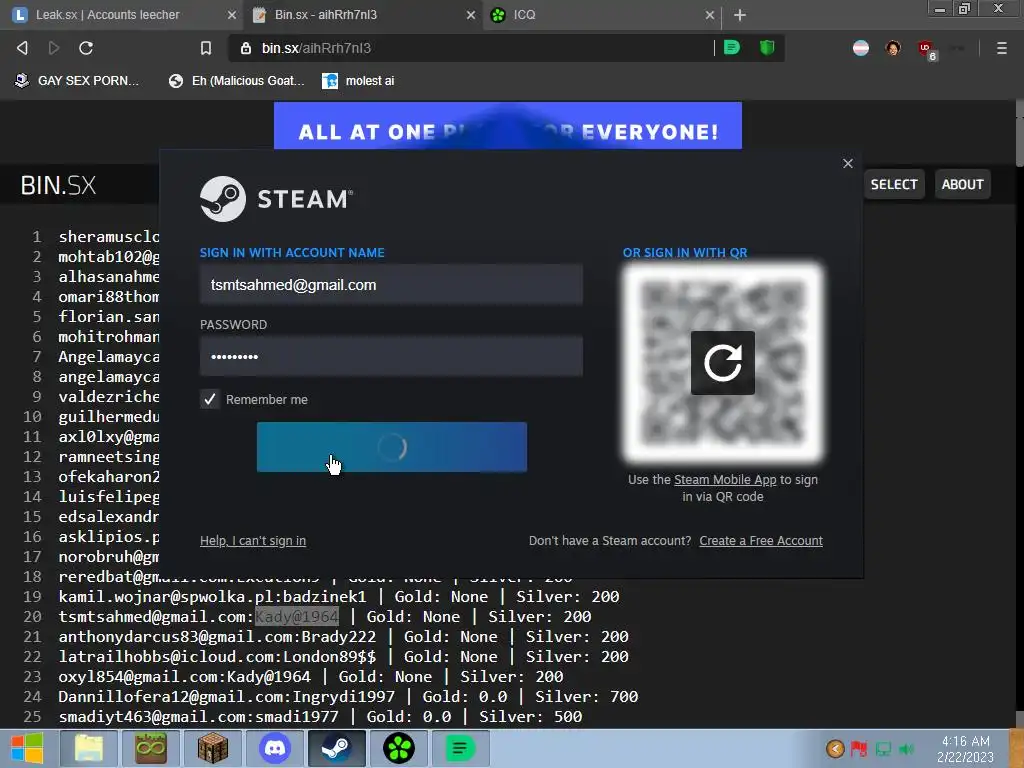This screenshot has height=768, width=1024.
Task: Click the network tray icon
Action: [x=883, y=748]
